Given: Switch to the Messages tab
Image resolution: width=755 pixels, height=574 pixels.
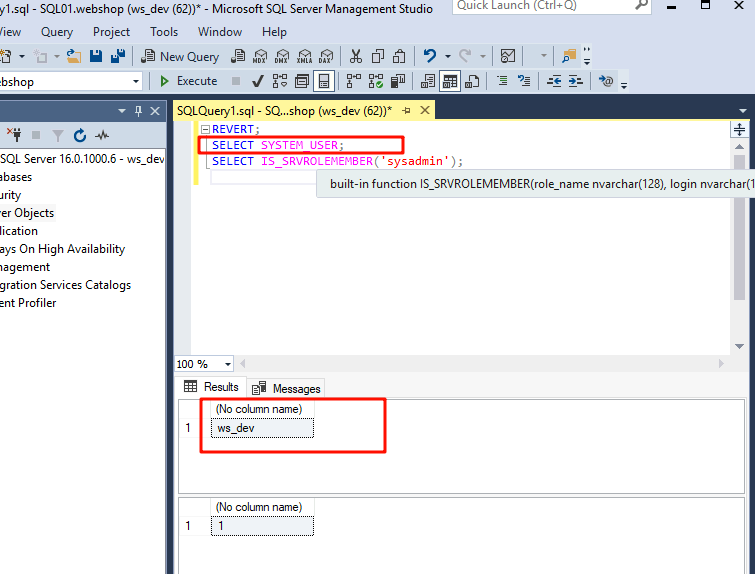Looking at the screenshot, I should pos(286,388).
